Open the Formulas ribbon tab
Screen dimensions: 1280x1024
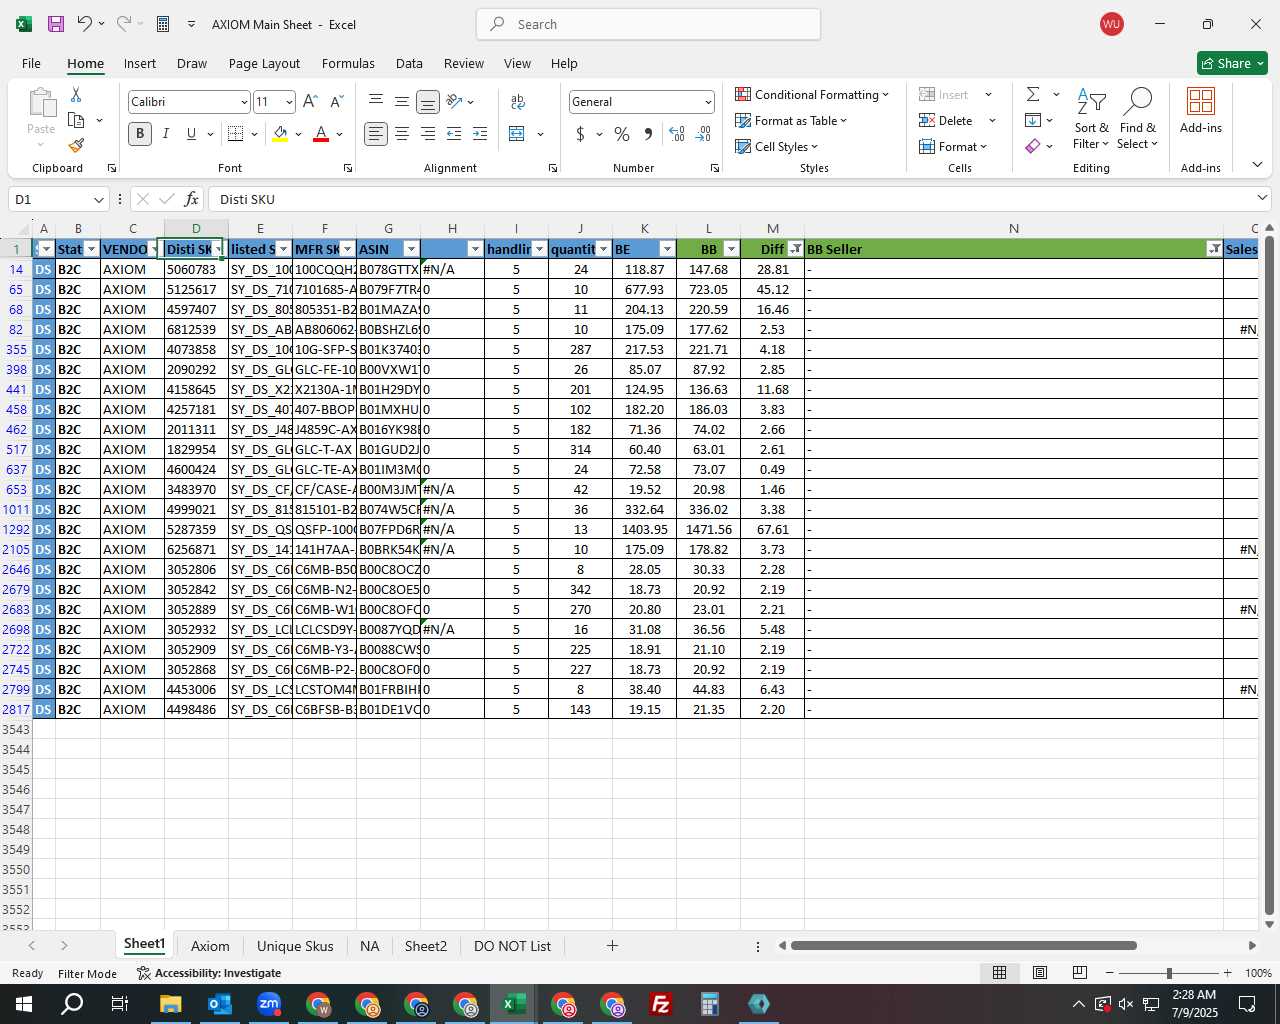click(348, 63)
